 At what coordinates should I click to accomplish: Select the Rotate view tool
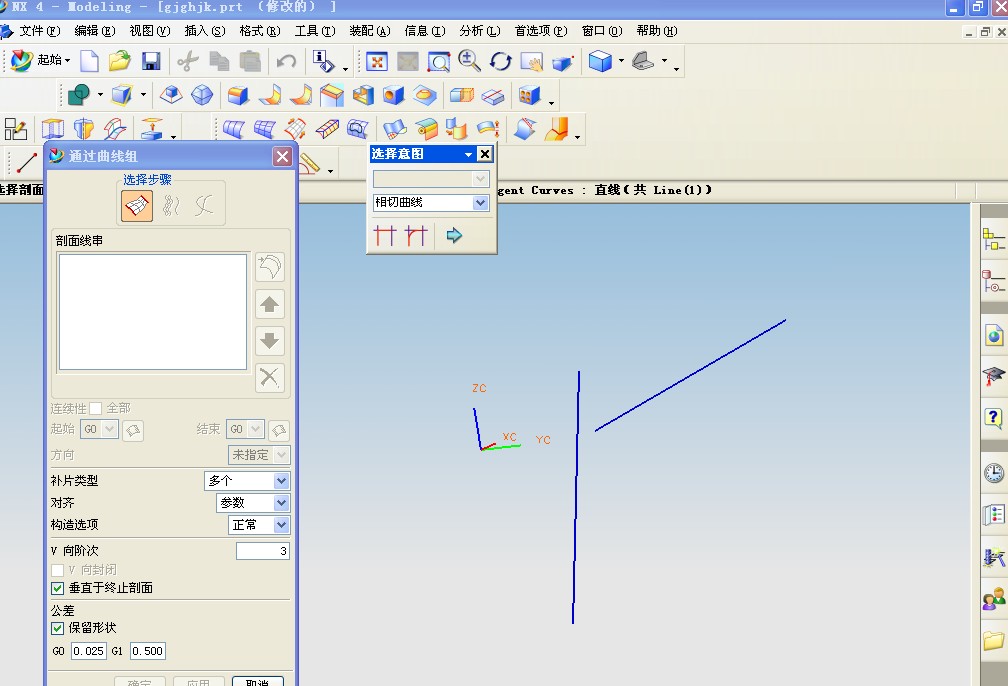[x=501, y=61]
